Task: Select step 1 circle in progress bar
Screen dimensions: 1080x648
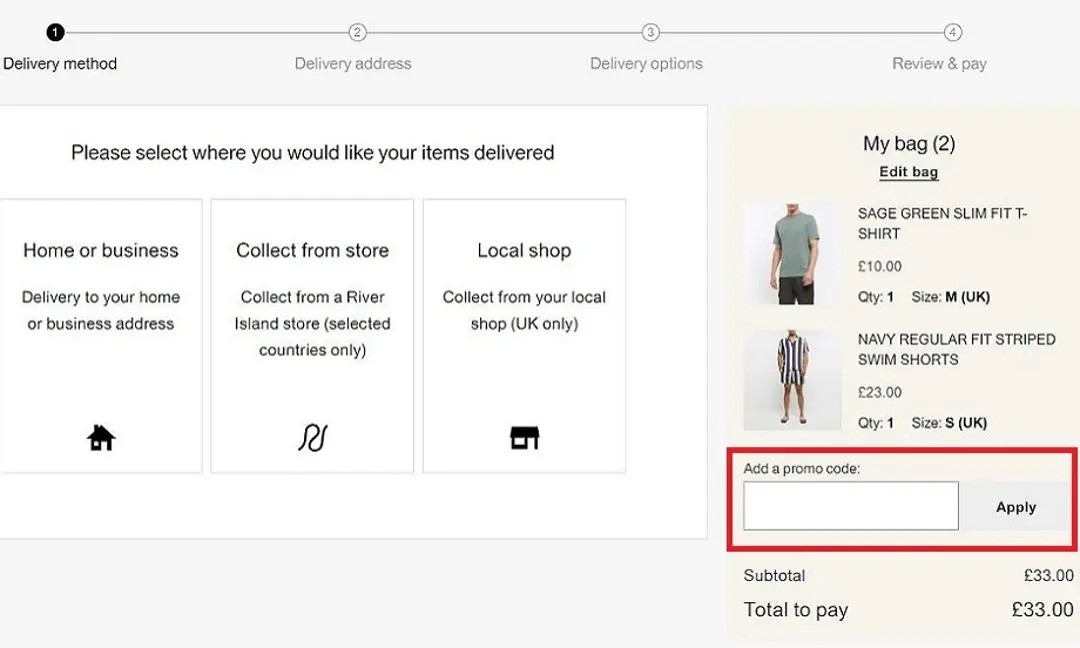Action: click(x=55, y=32)
